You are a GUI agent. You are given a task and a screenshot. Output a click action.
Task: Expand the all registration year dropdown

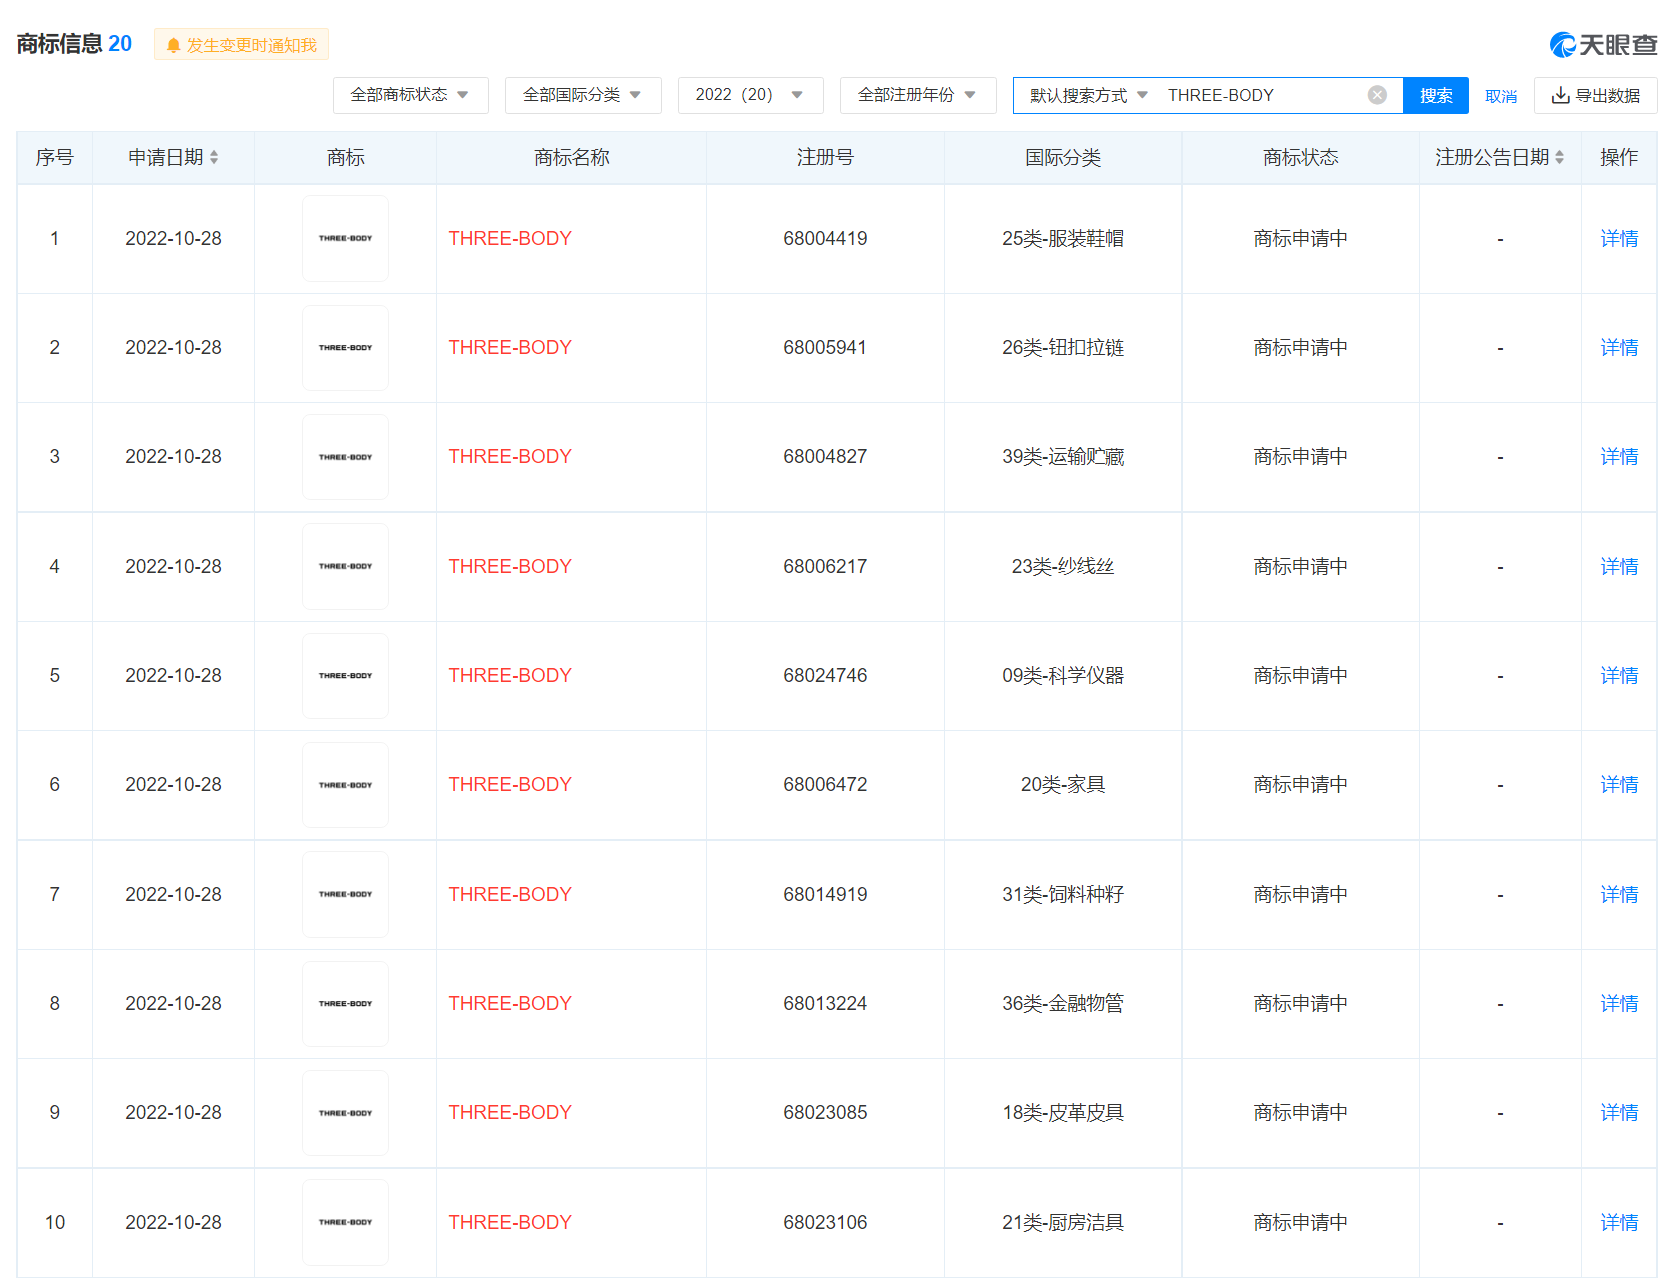tap(917, 95)
